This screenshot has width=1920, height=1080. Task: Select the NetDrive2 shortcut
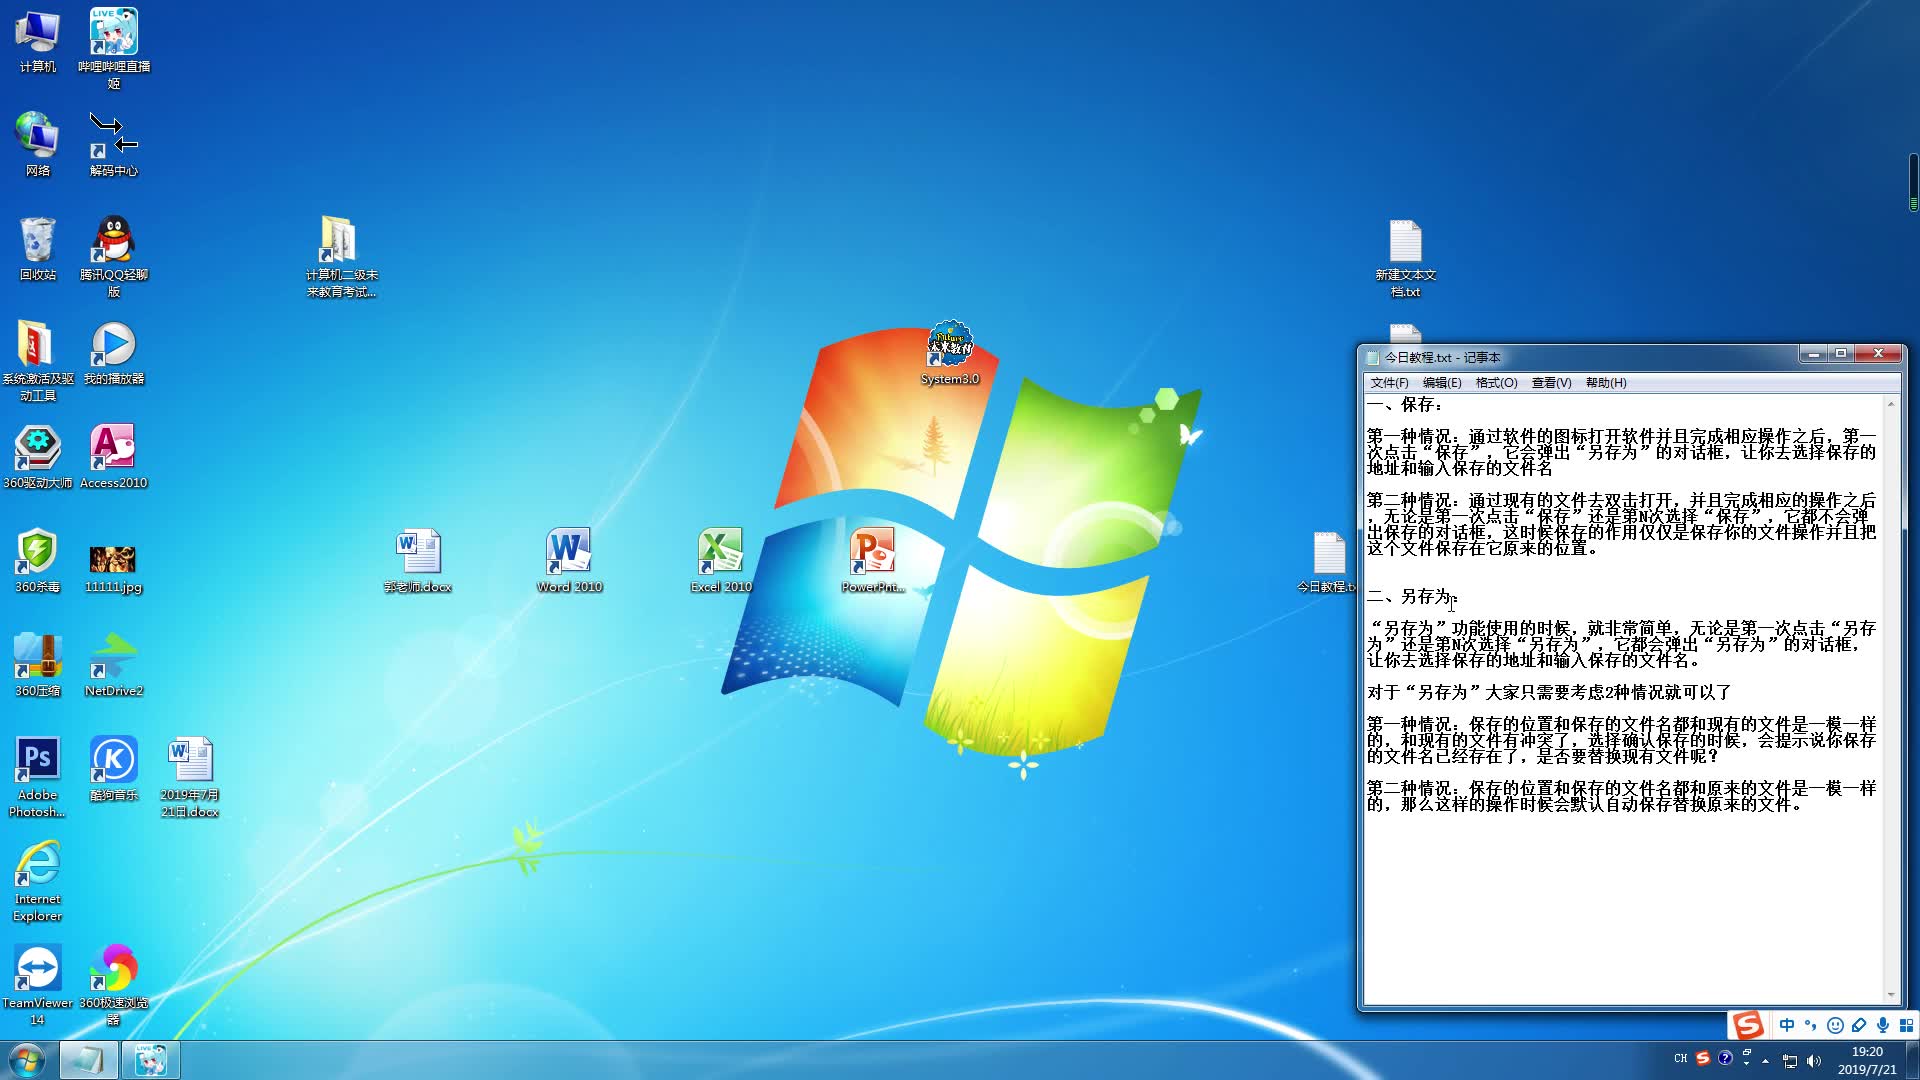(x=114, y=665)
